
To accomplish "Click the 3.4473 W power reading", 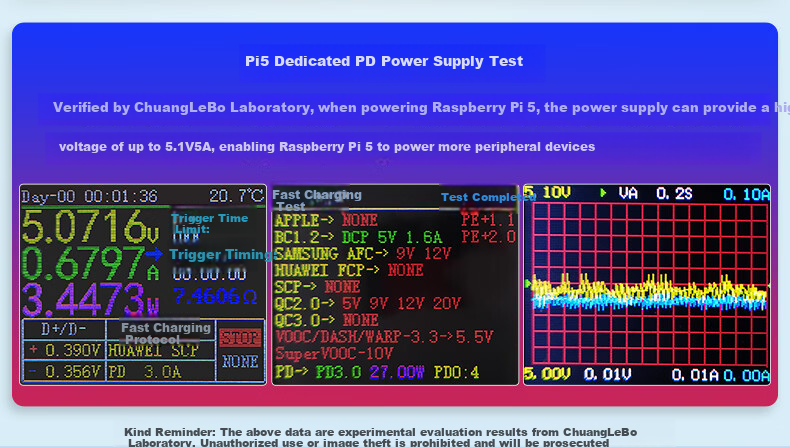I will point(91,300).
